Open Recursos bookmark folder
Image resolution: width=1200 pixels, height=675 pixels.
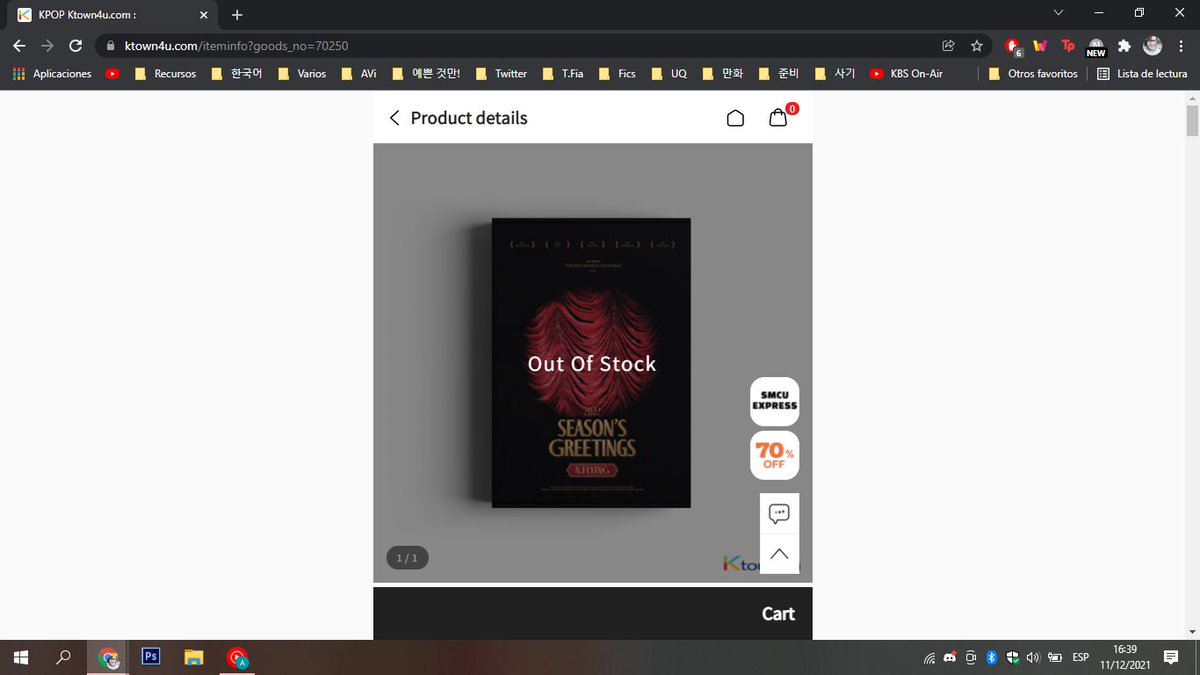click(x=165, y=74)
